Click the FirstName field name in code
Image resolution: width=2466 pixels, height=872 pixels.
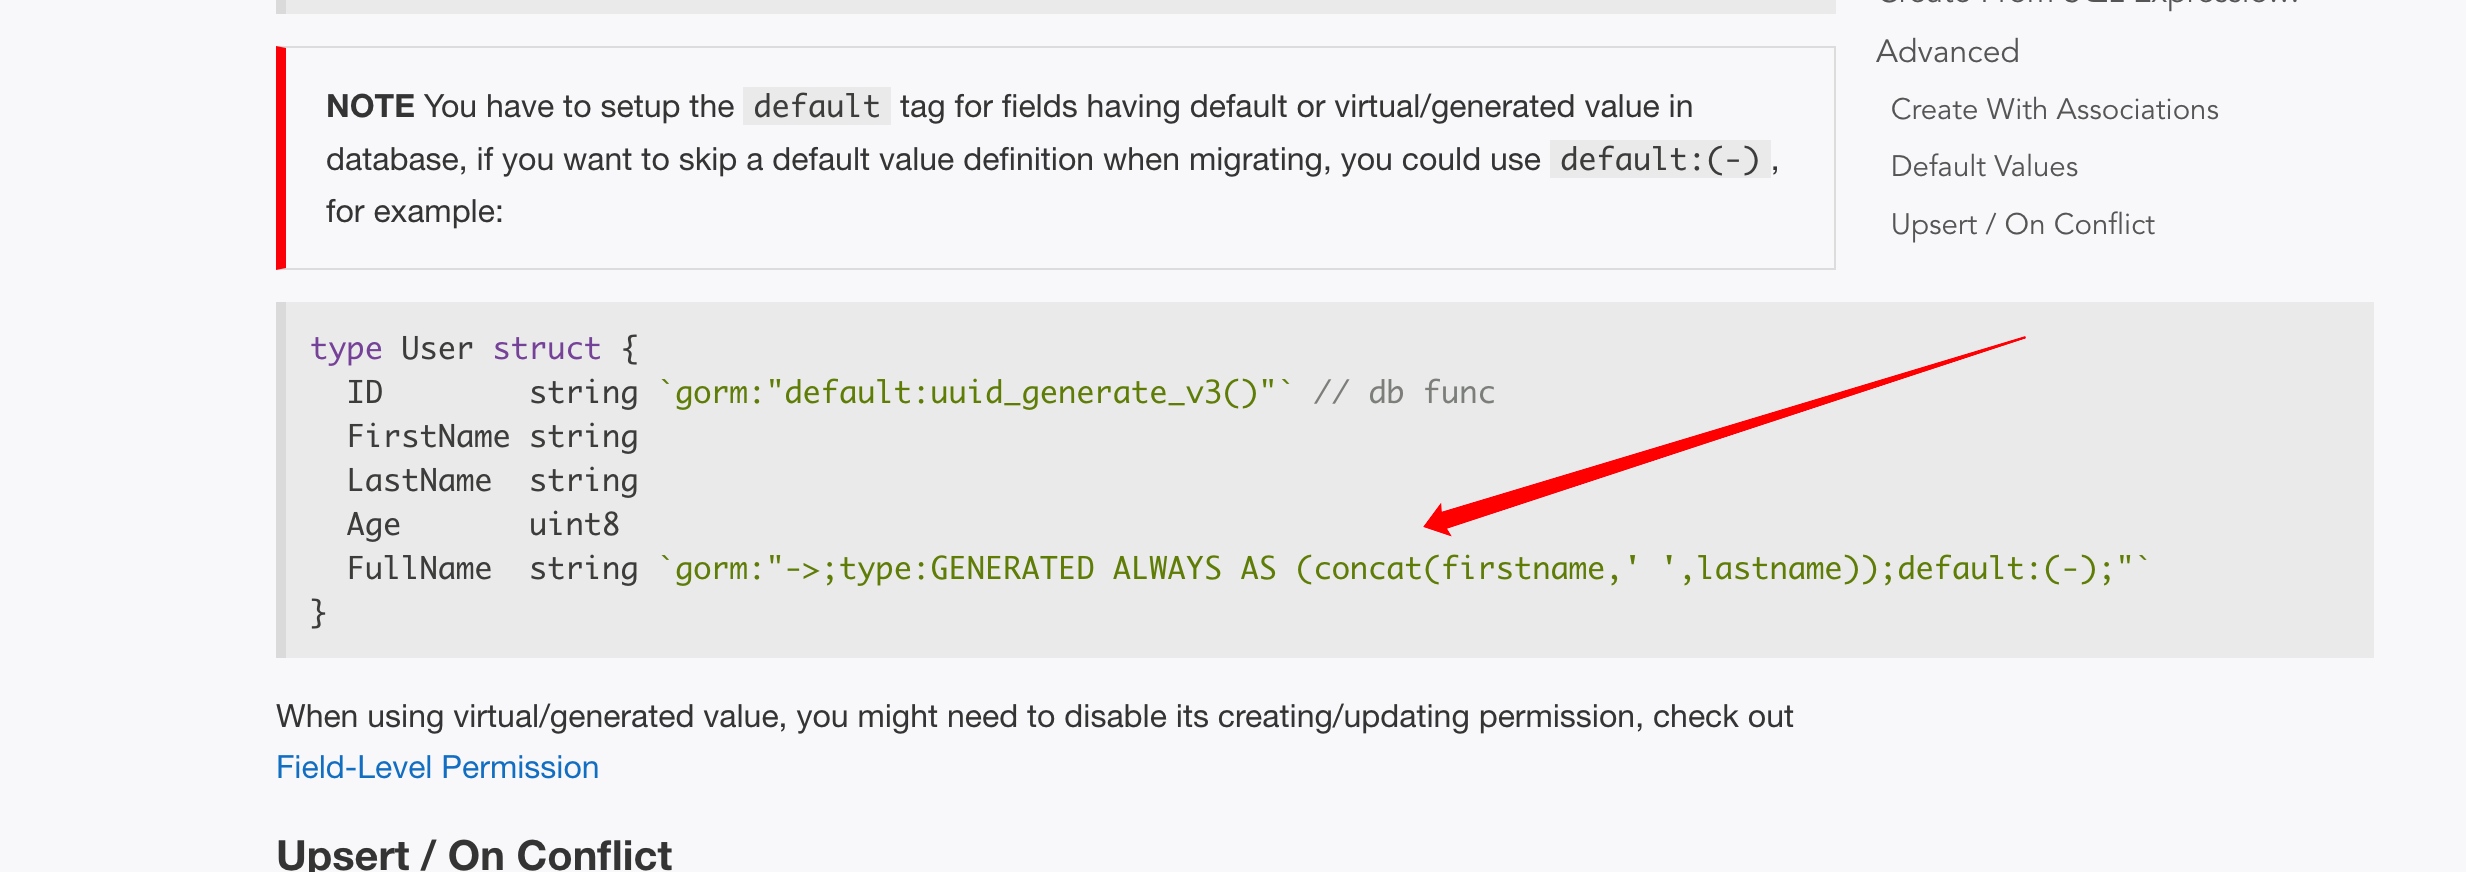(x=428, y=436)
